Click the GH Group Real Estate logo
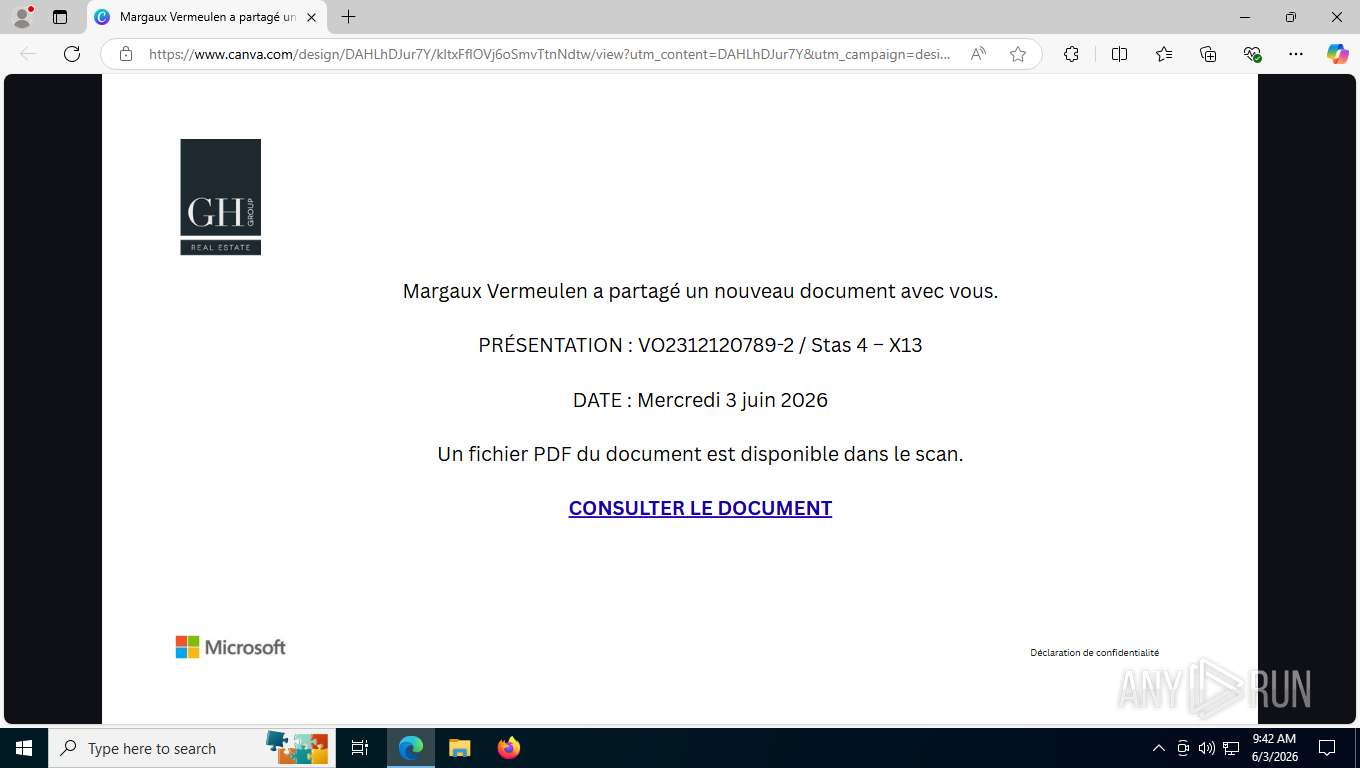This screenshot has height=768, width=1360. pyautogui.click(x=220, y=197)
